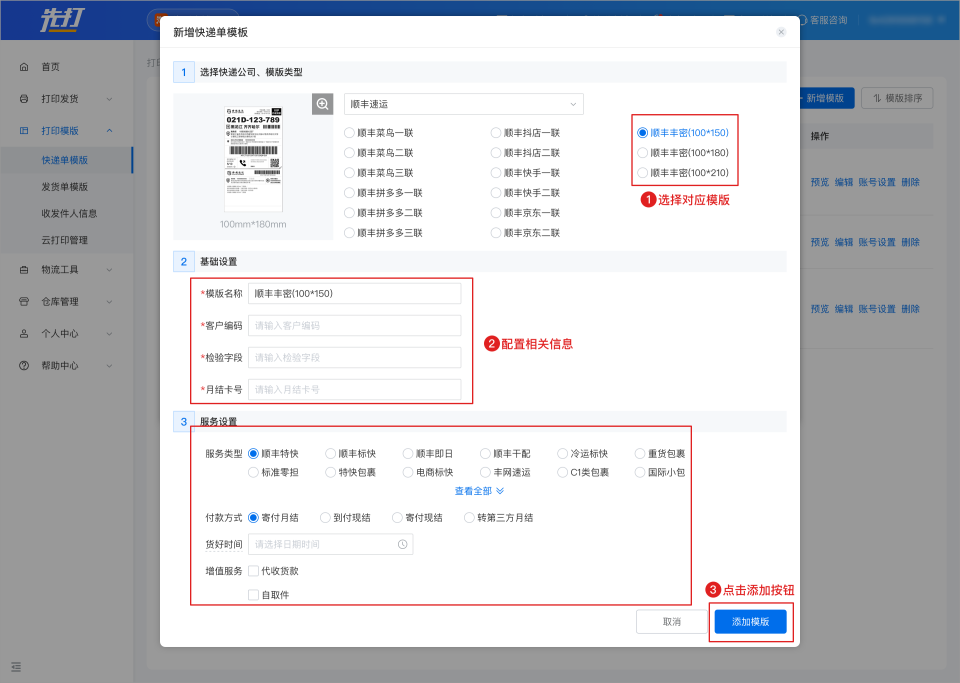Click the home icon beside 首页
960x683 pixels.
point(24,67)
